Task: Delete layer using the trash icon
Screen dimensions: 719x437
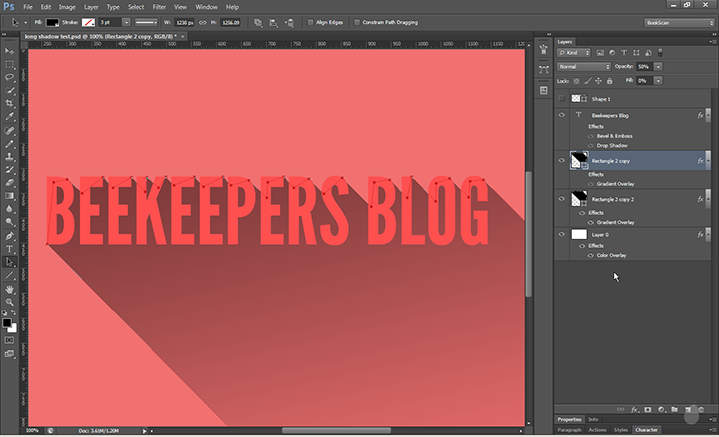Action: [x=701, y=409]
